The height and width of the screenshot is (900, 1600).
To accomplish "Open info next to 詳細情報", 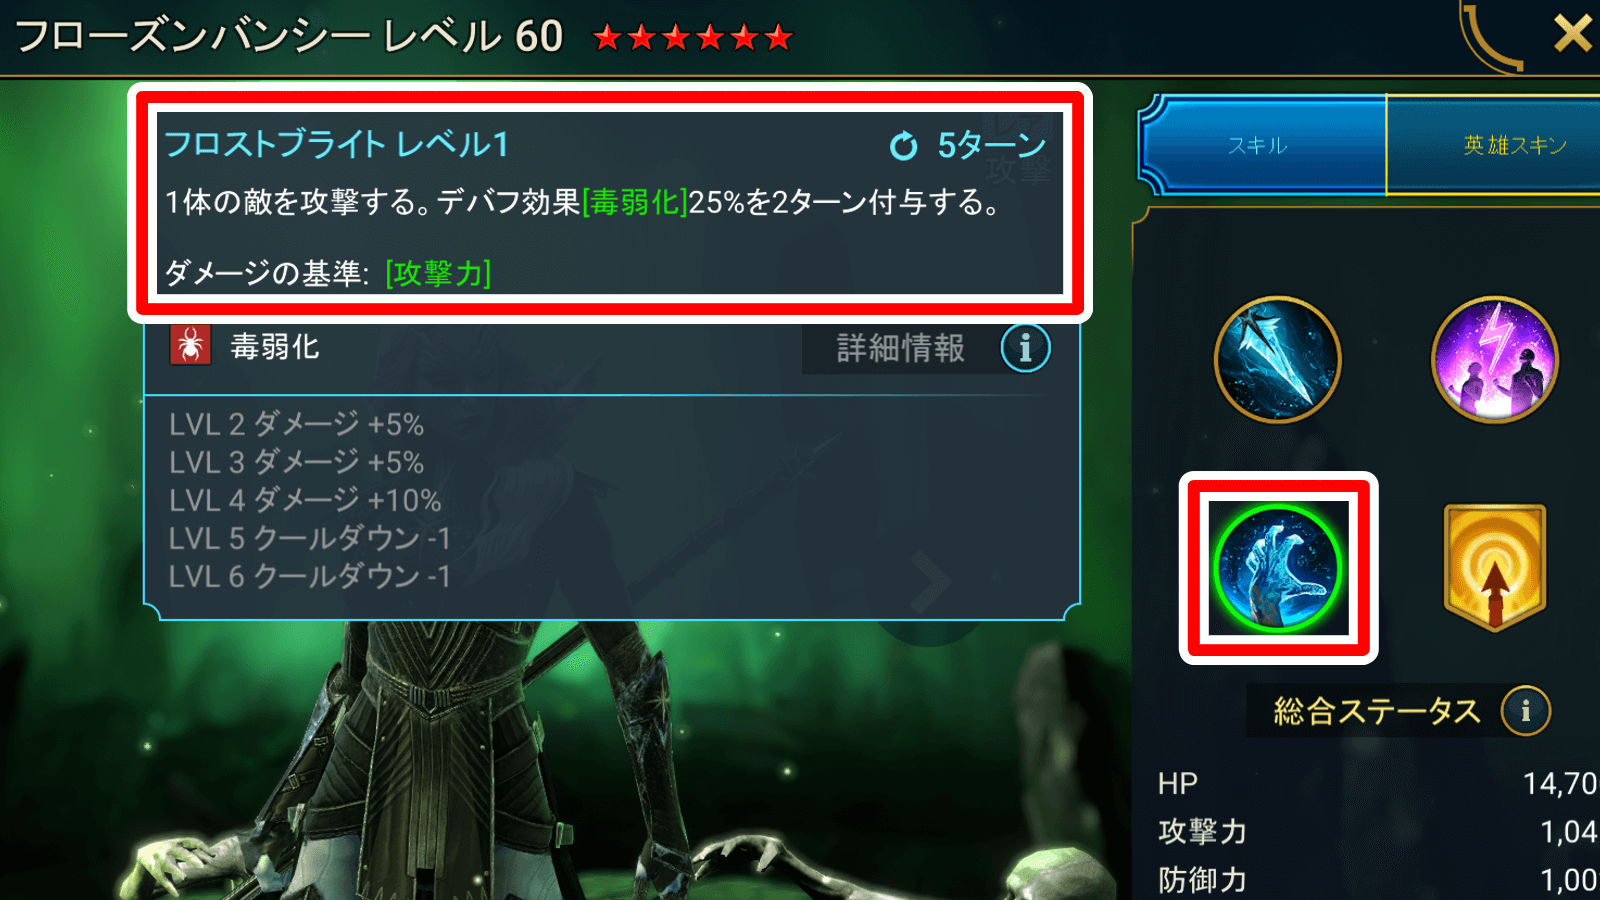I will click(1025, 348).
